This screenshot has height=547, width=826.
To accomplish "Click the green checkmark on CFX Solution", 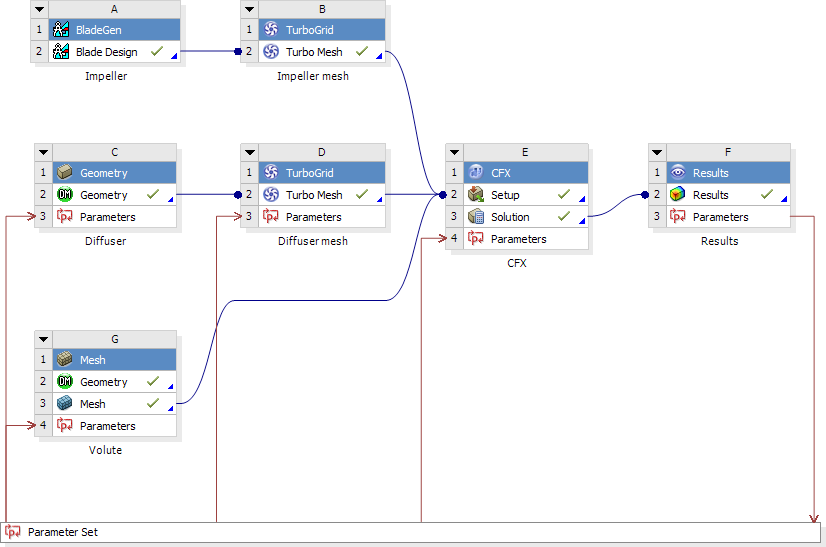I will coord(564,216).
